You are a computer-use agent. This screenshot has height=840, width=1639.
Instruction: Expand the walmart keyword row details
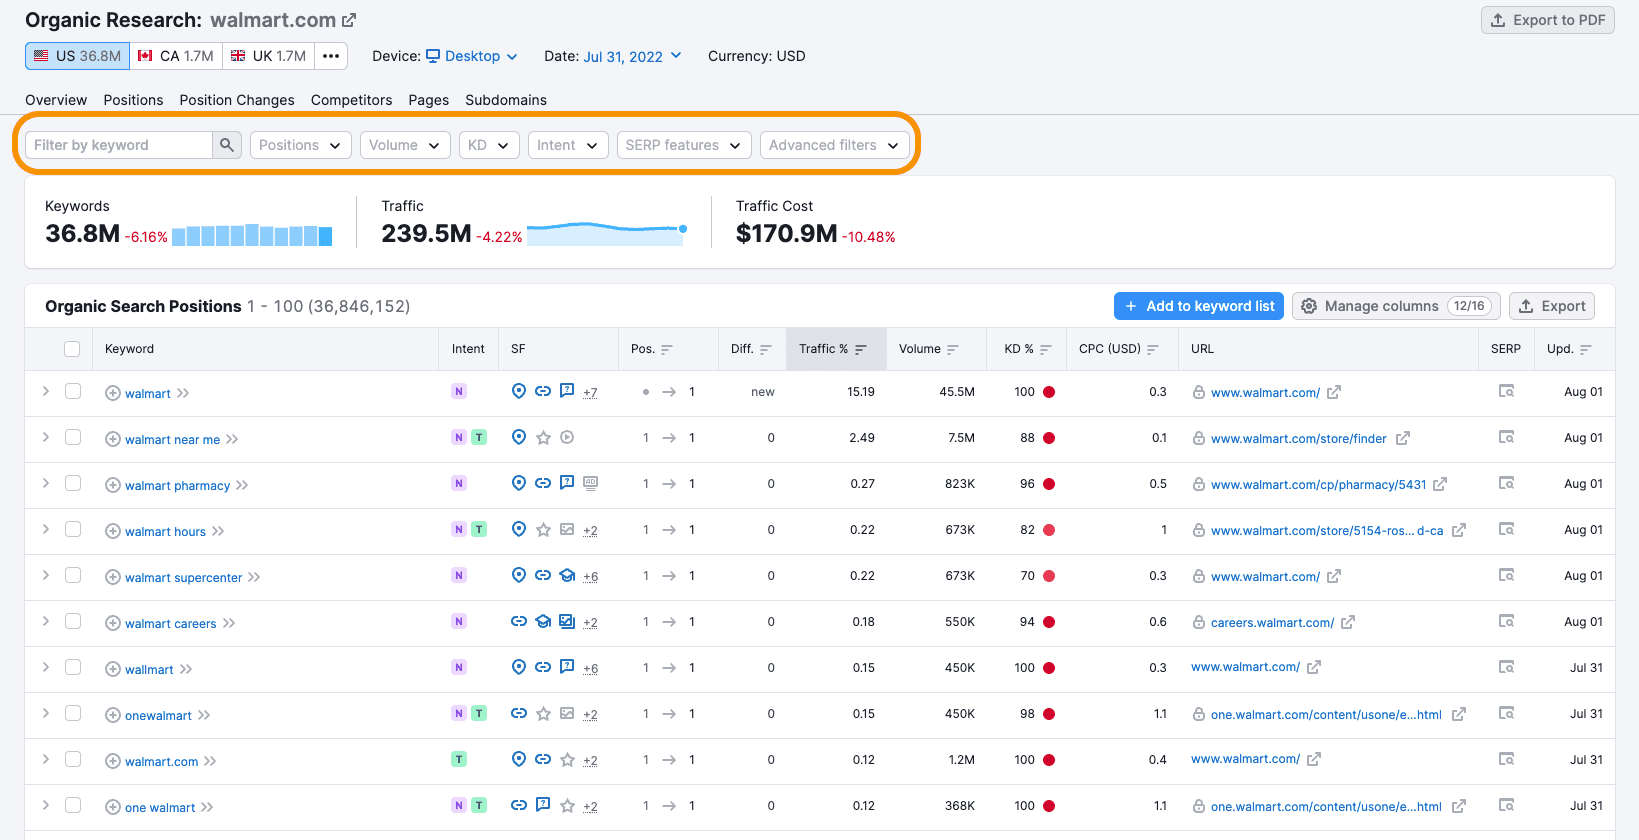click(46, 392)
